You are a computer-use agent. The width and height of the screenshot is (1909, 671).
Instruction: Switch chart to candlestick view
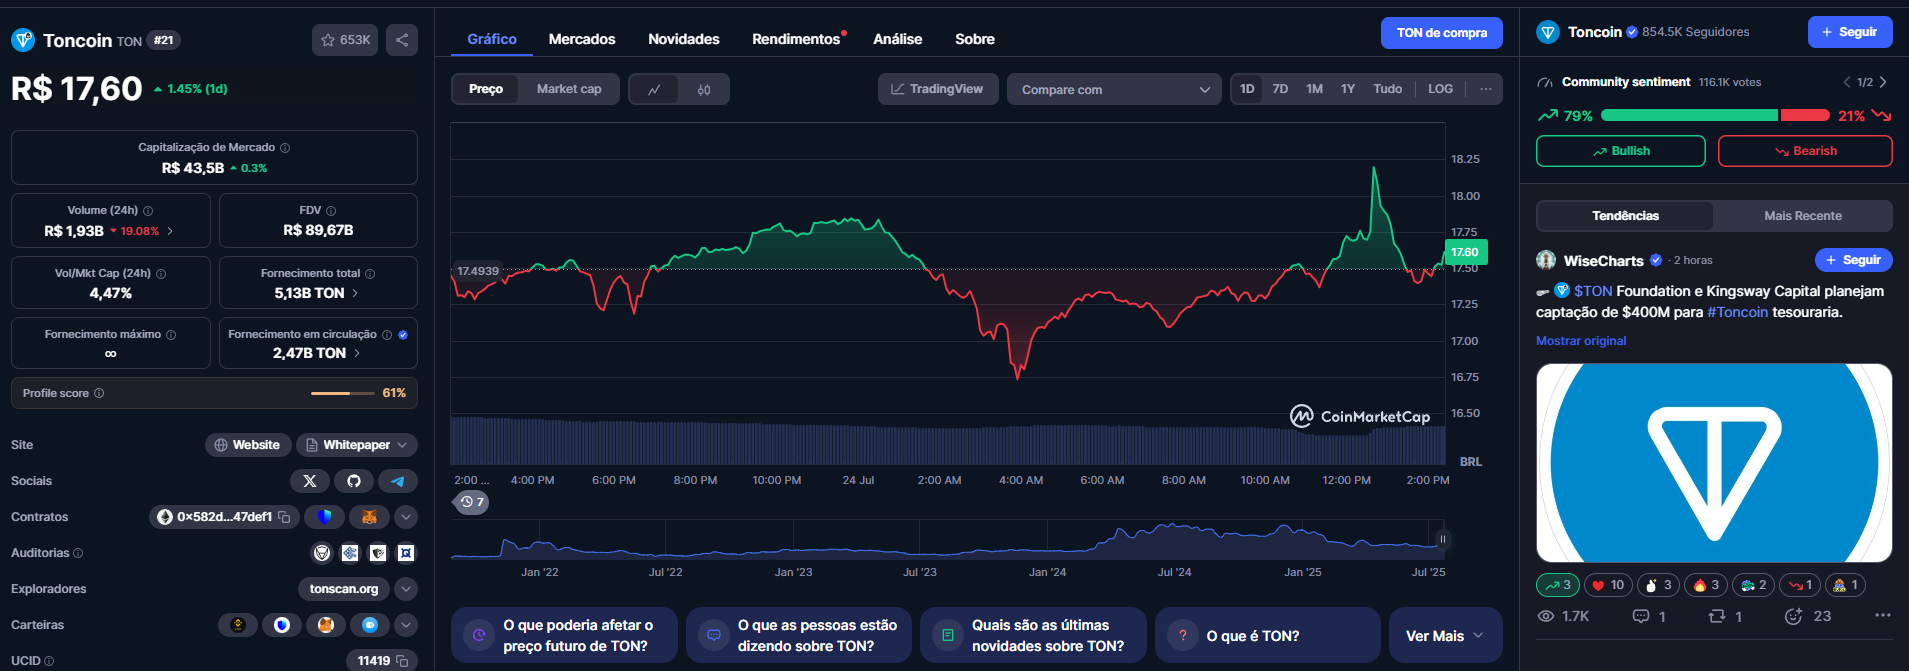(x=704, y=89)
